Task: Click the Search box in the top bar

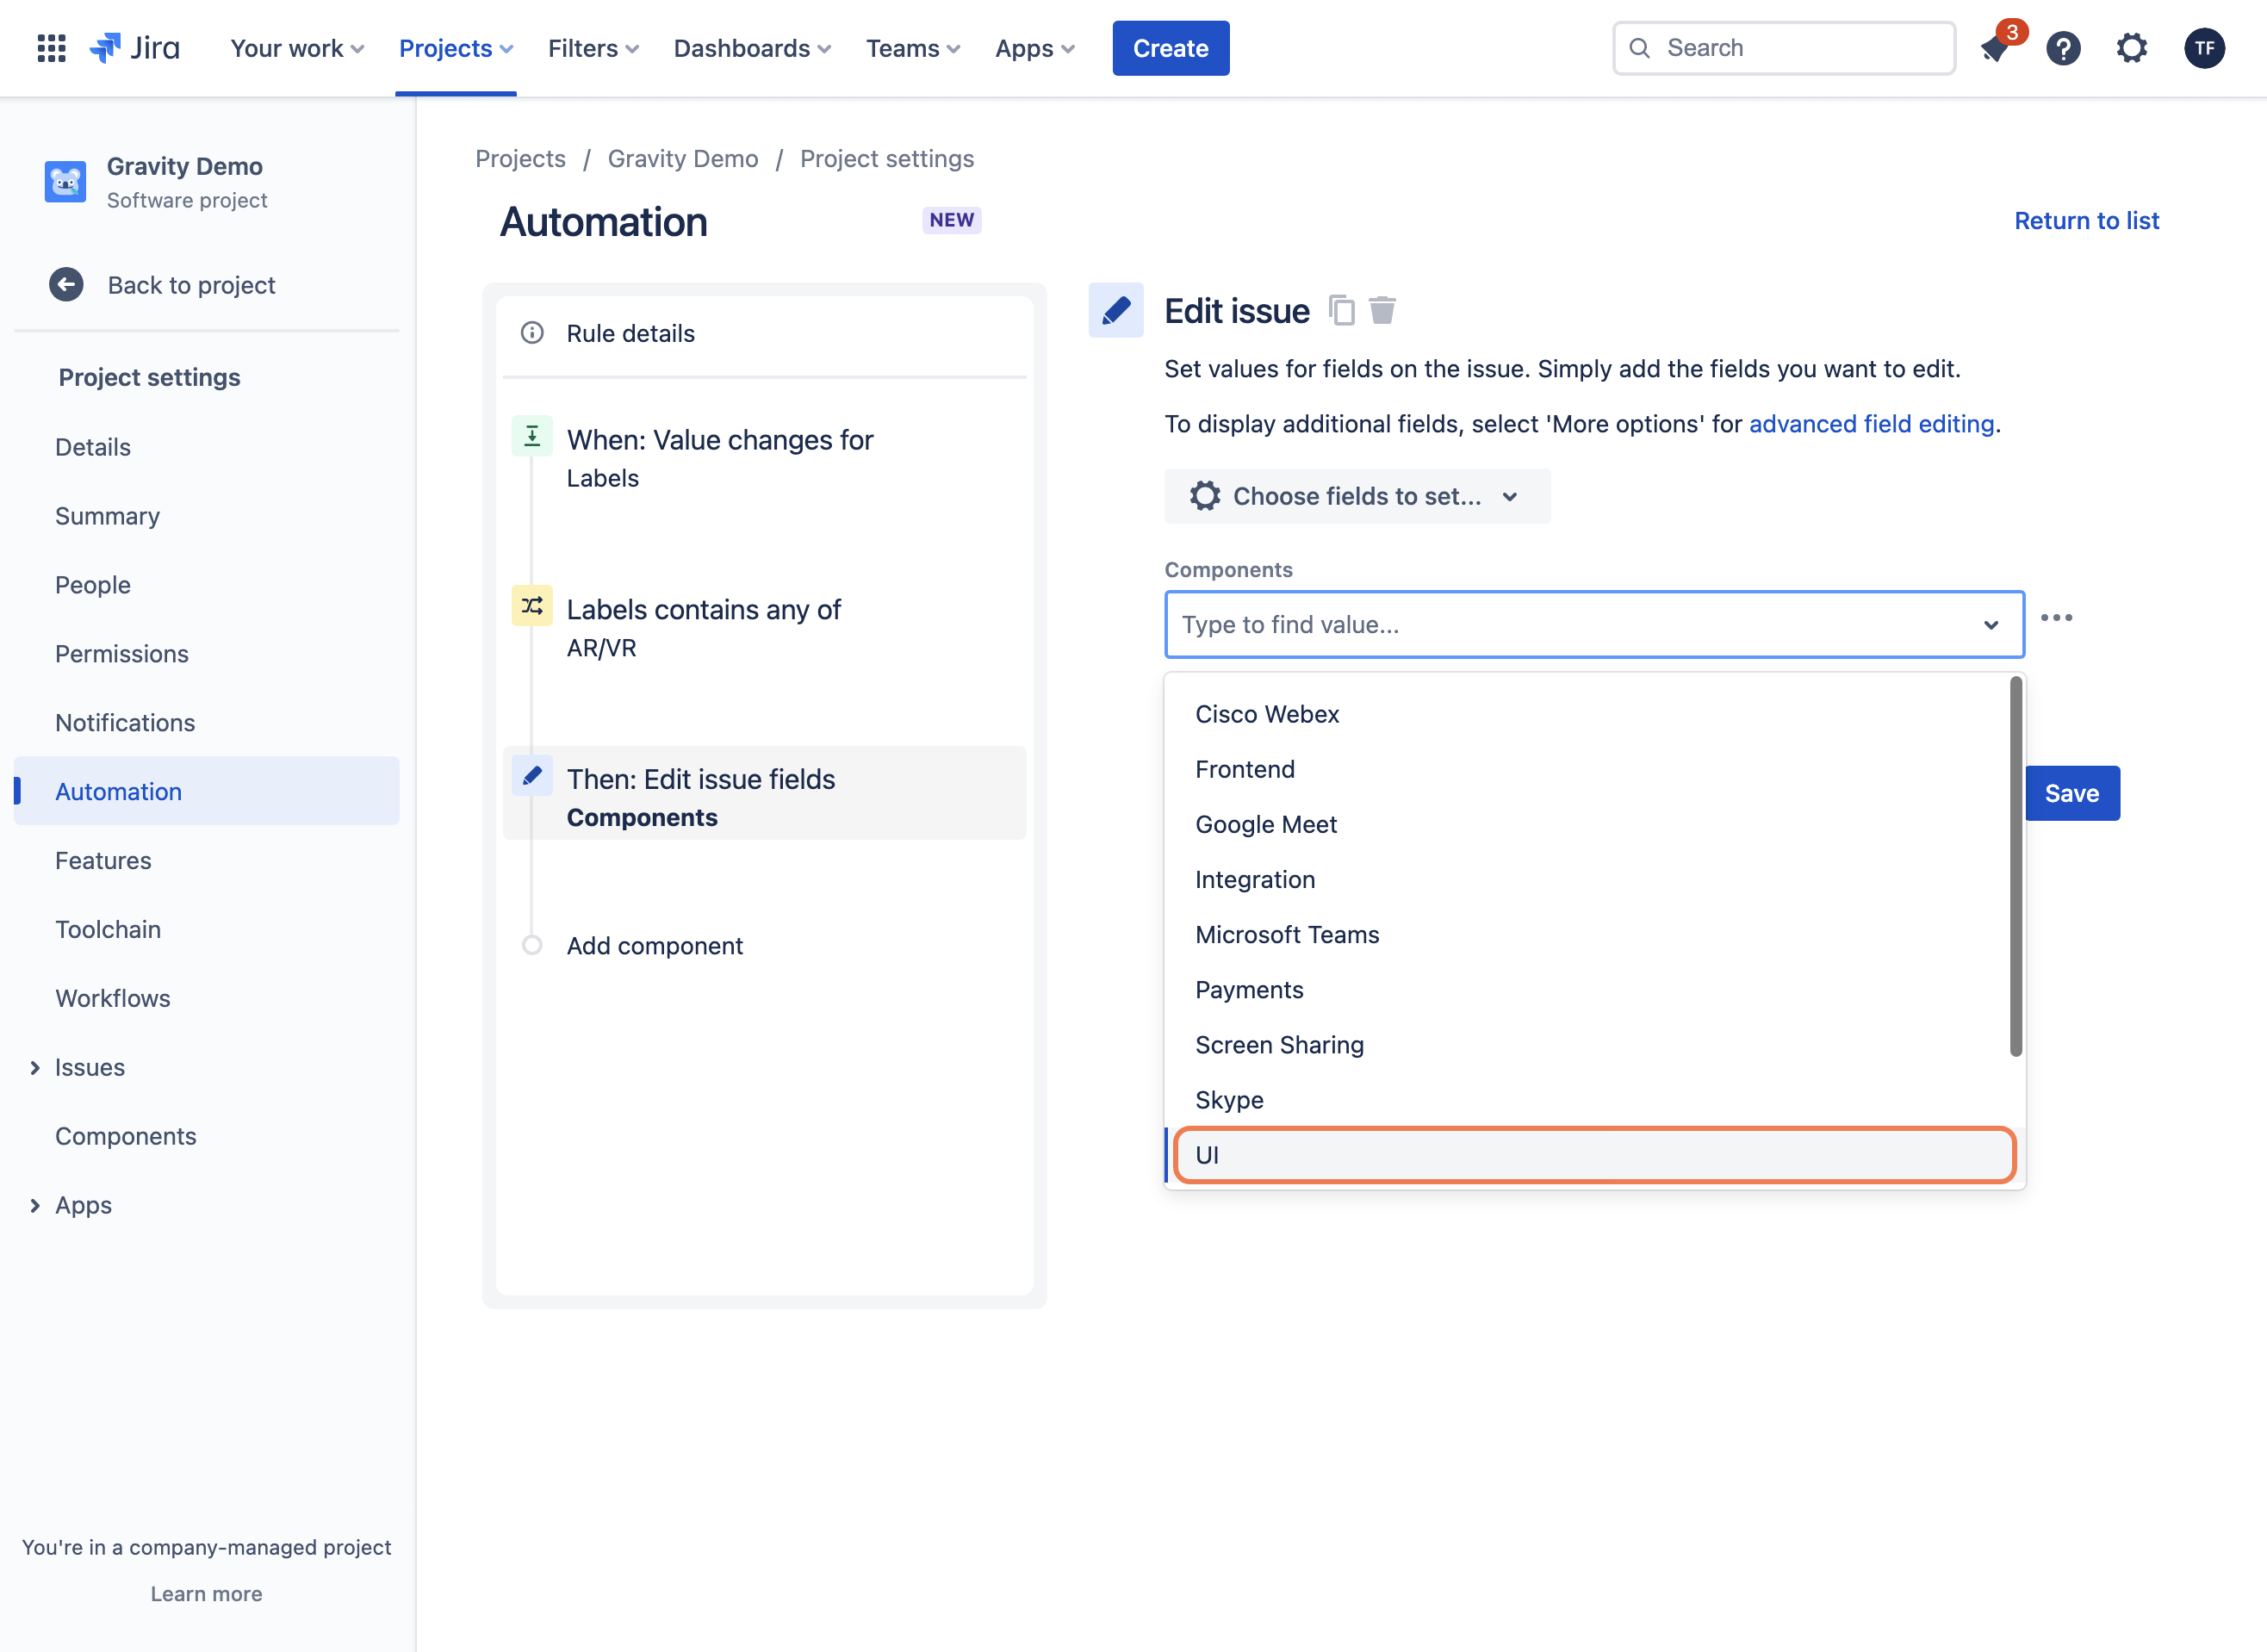Action: coord(1783,48)
